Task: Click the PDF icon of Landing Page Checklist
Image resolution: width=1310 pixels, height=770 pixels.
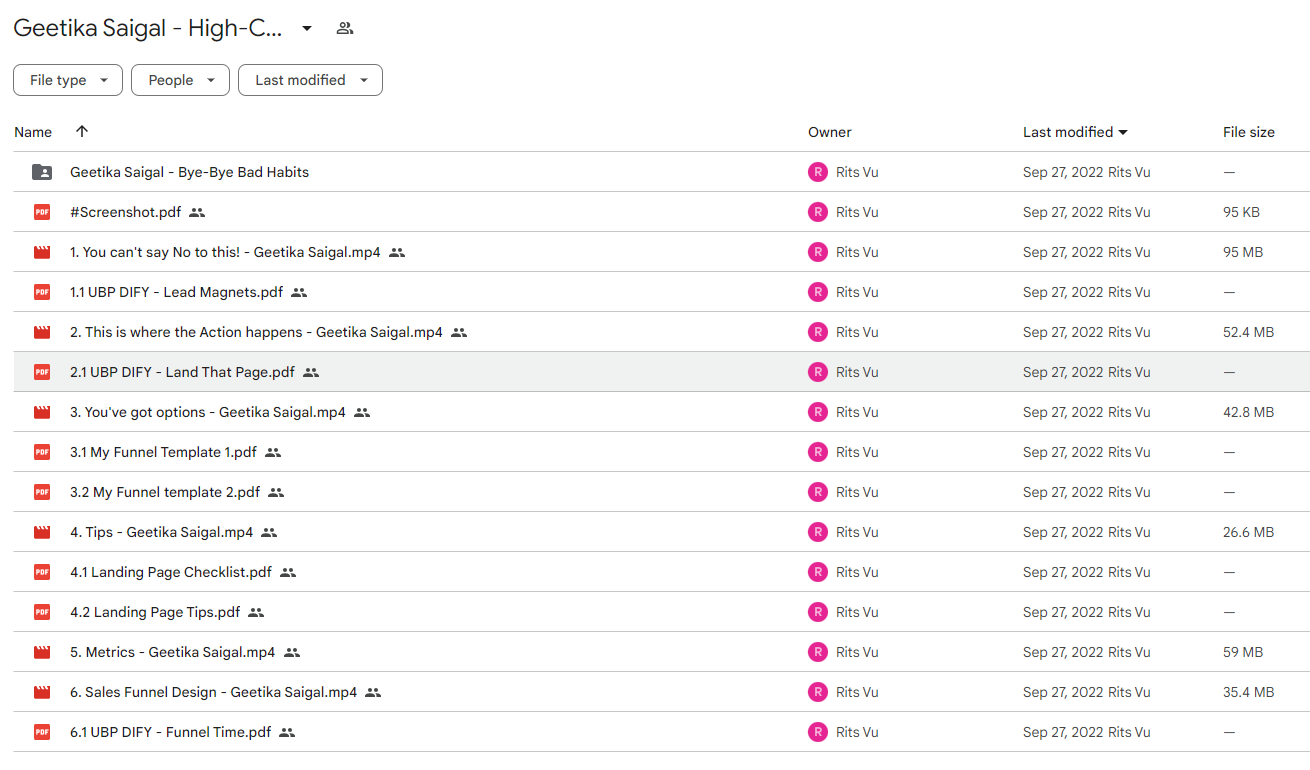Action: pyautogui.click(x=42, y=572)
